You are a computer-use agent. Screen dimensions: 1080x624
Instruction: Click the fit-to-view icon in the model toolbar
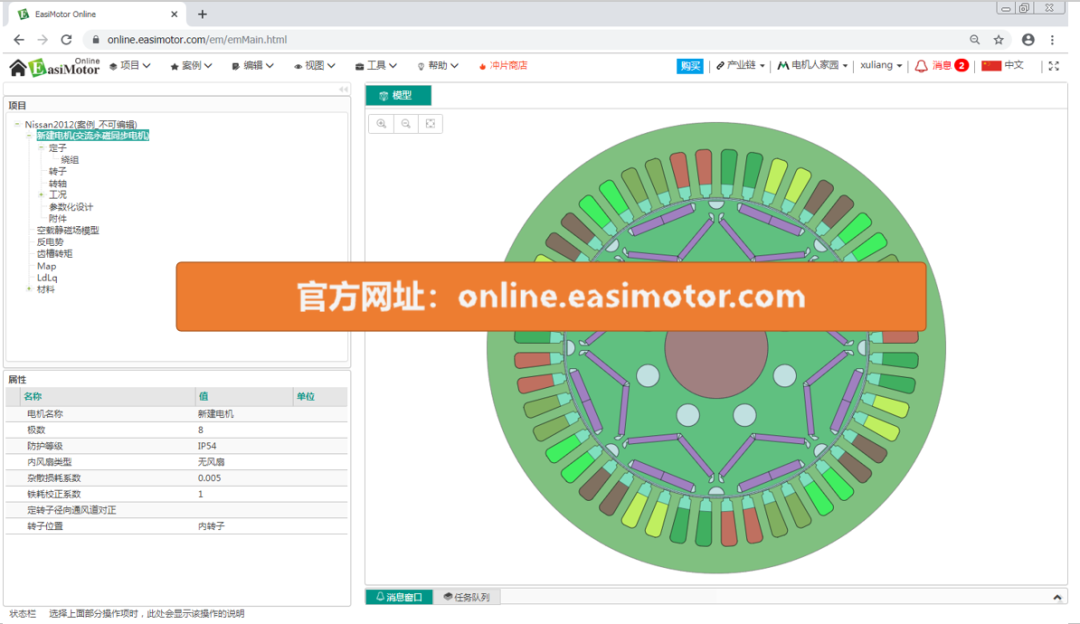point(430,123)
